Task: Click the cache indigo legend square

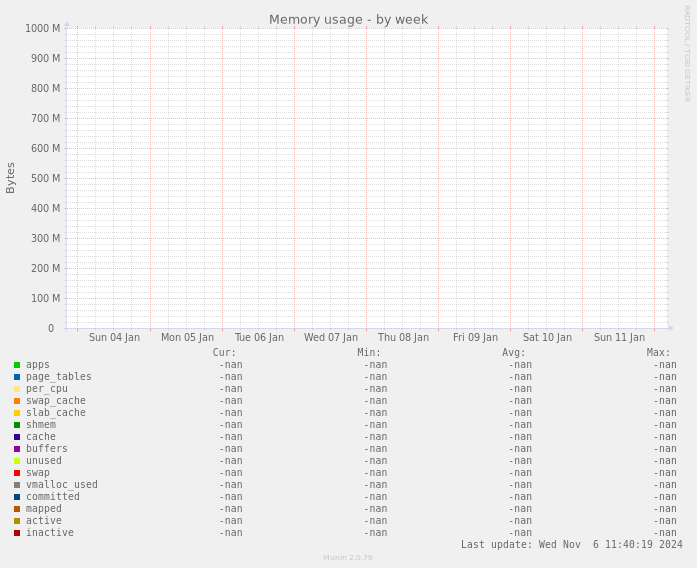Action: [17, 437]
